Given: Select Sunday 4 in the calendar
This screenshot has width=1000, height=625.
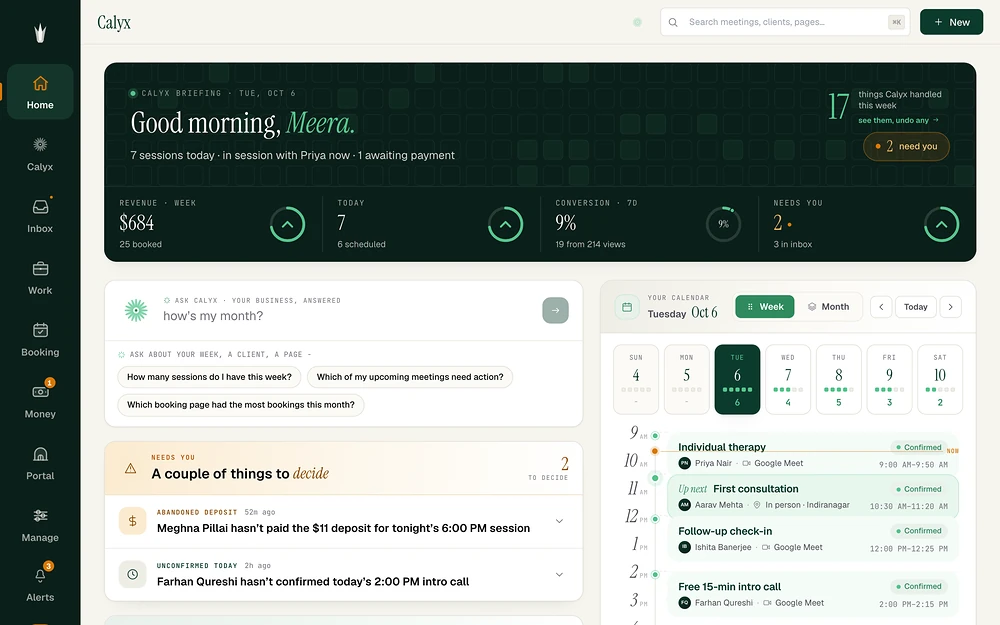Looking at the screenshot, I should [636, 379].
